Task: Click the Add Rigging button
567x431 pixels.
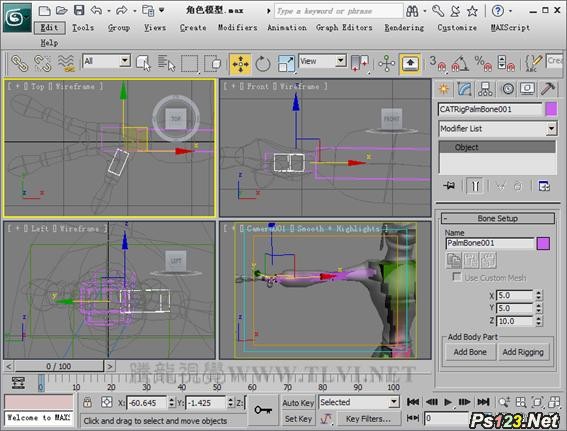Action: click(x=523, y=352)
